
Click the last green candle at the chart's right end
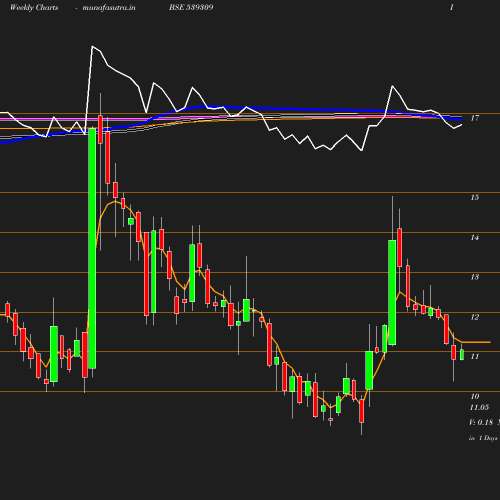coord(462,355)
